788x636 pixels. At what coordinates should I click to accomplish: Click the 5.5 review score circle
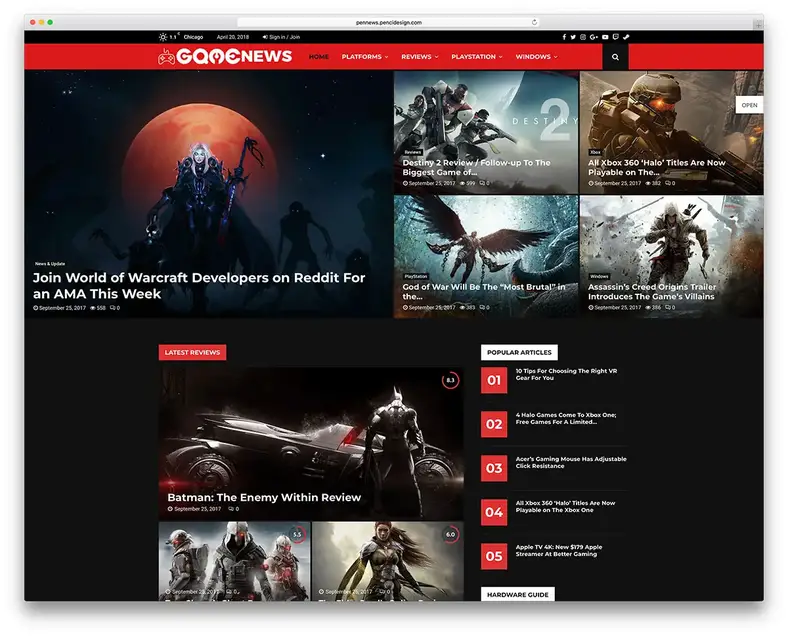[297, 535]
